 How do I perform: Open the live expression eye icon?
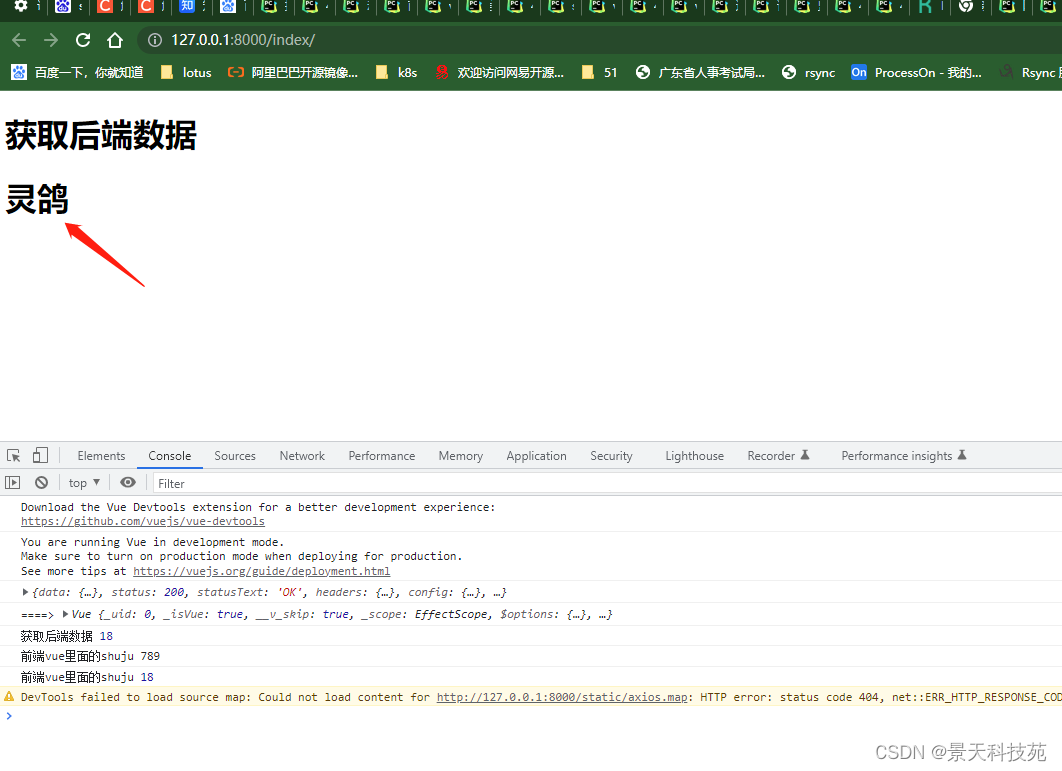pos(128,483)
